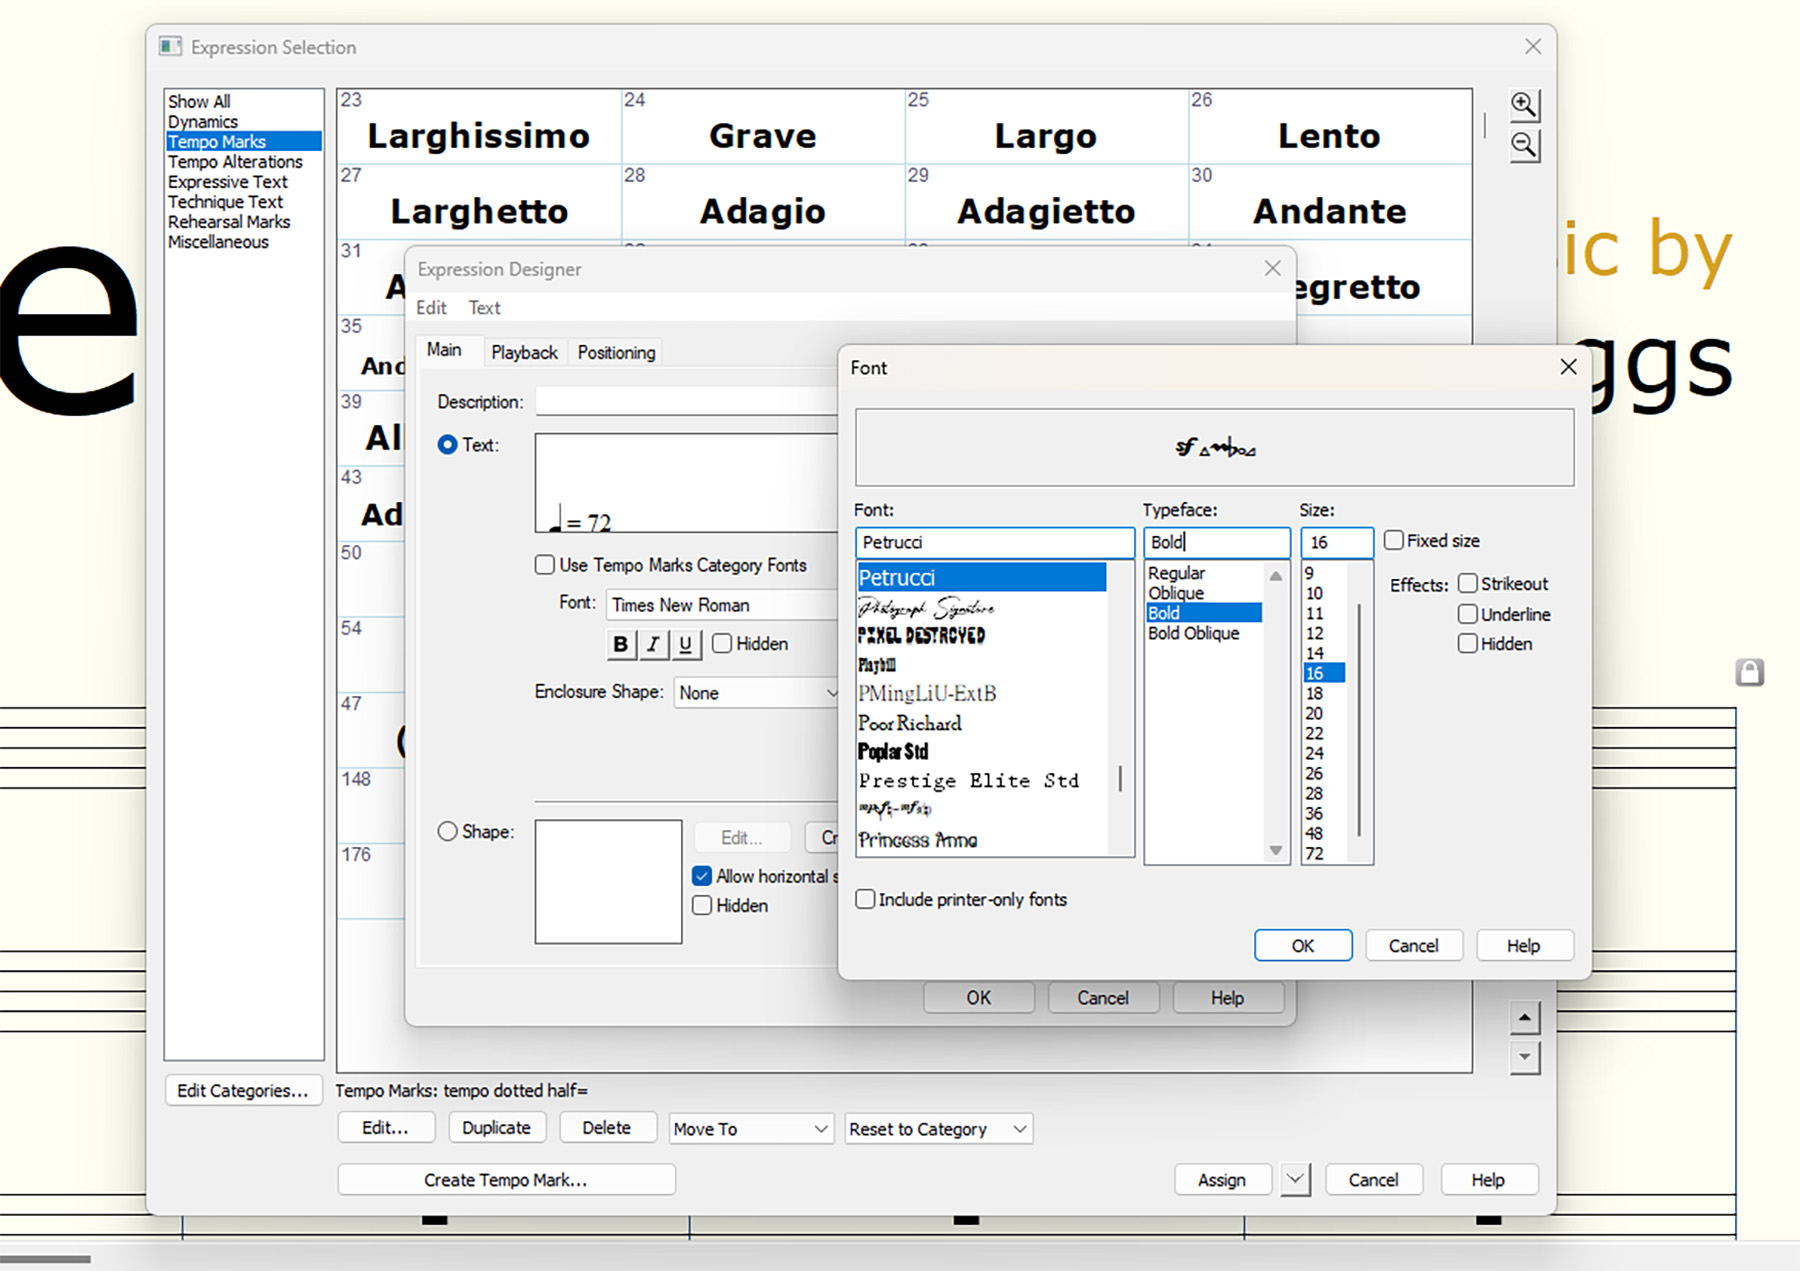Viewport: 1800px width, 1271px height.
Task: Click the zoom out magnifier icon
Action: click(x=1523, y=146)
